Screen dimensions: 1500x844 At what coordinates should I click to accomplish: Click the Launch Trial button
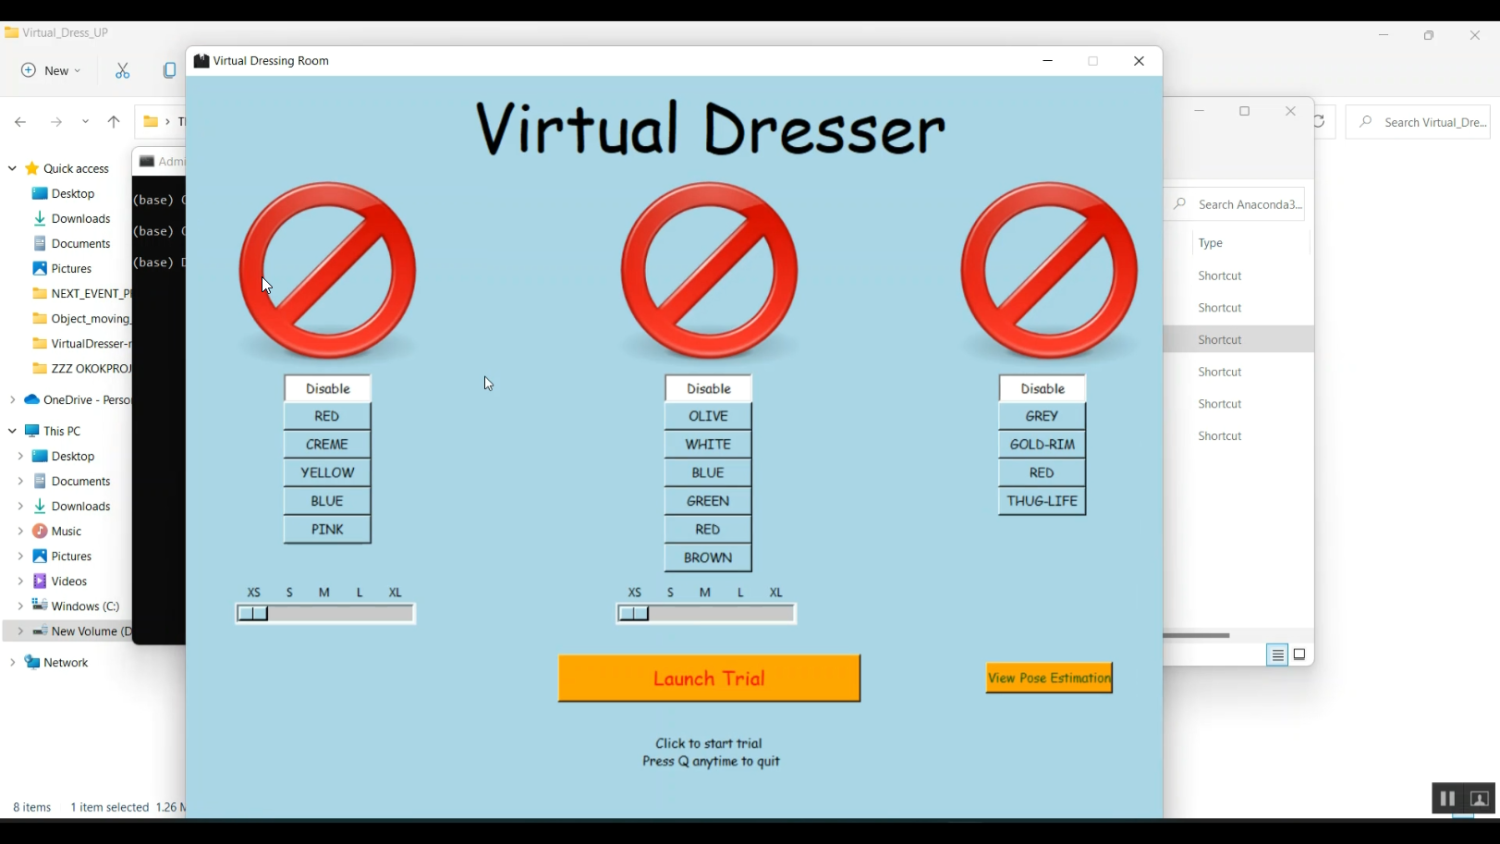708,678
